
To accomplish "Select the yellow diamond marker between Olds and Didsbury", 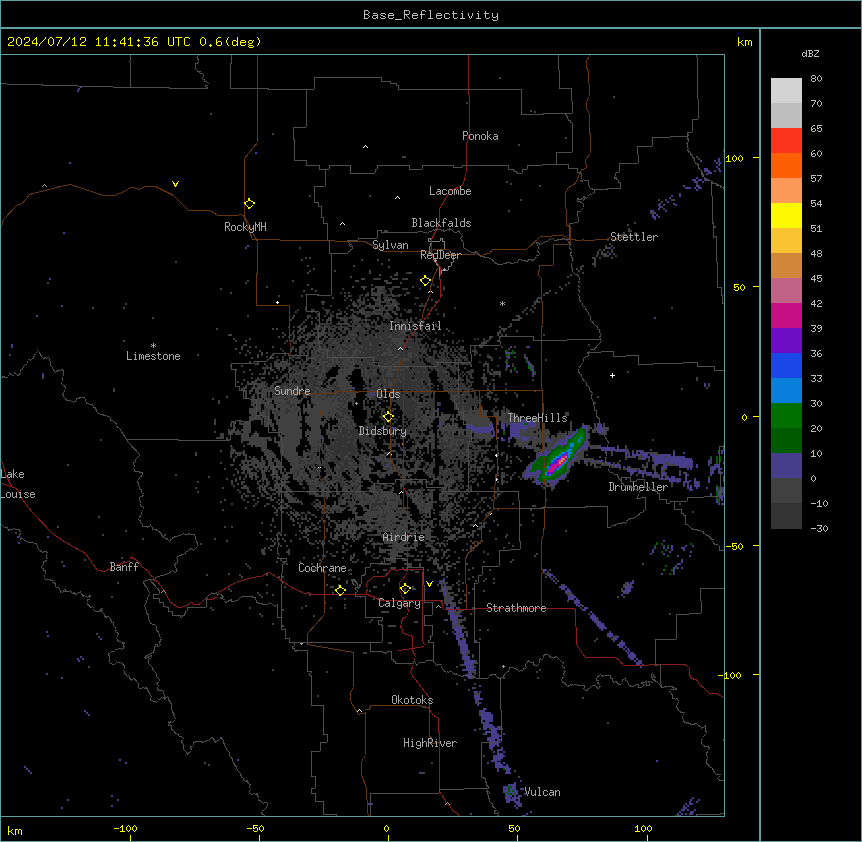I will 389,417.
